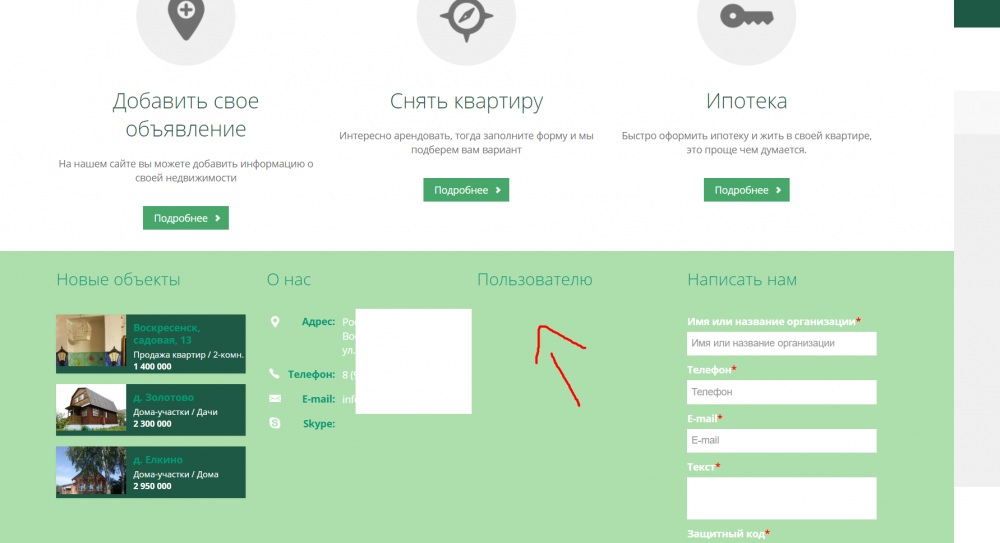Click the key icon above Ипотека
The width and height of the screenshot is (1000, 543).
pyautogui.click(x=745, y=17)
